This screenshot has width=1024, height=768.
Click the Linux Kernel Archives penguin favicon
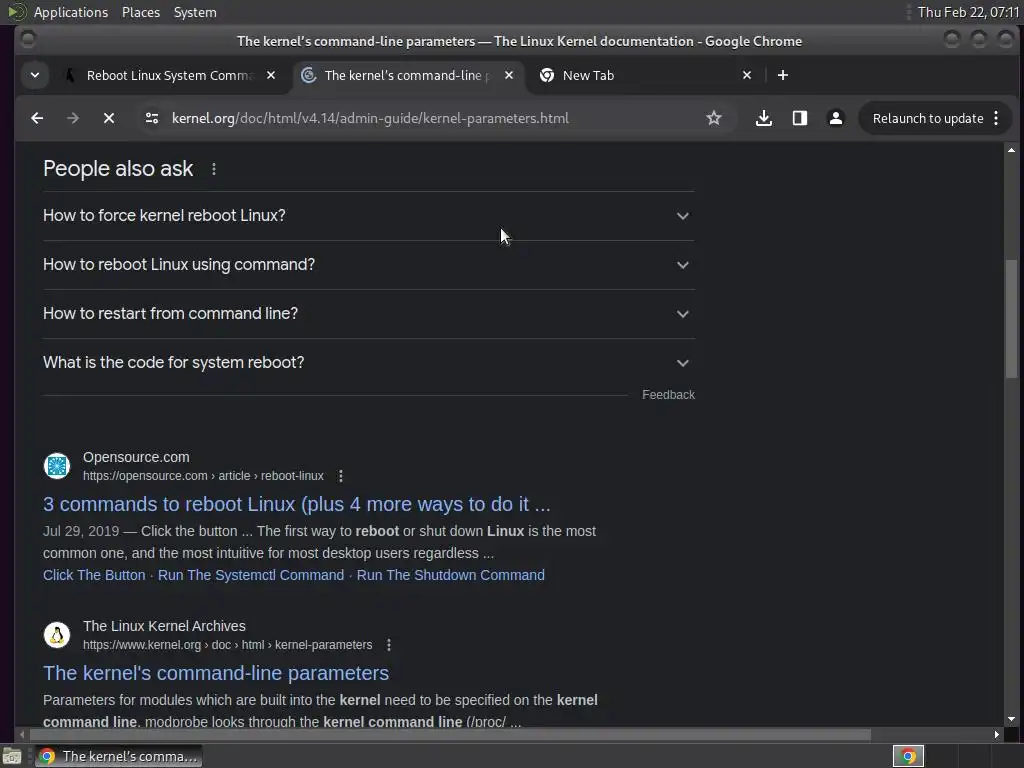tap(57, 635)
